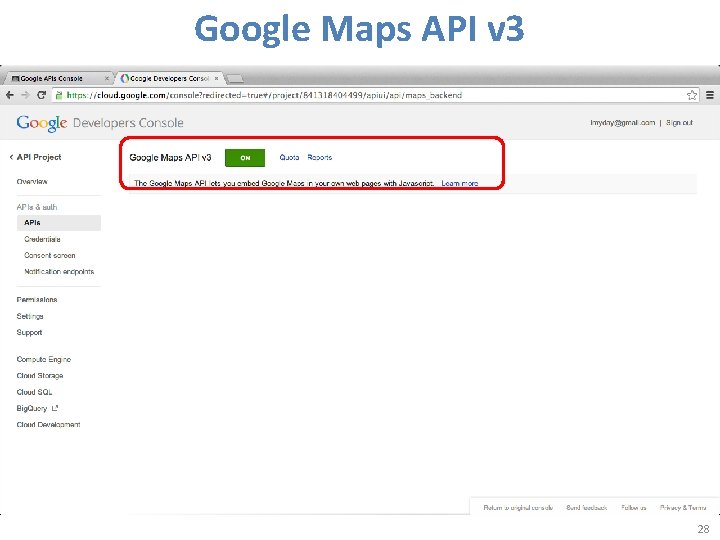720x540 pixels.
Task: Select APIs in the sidebar
Action: tap(59, 223)
